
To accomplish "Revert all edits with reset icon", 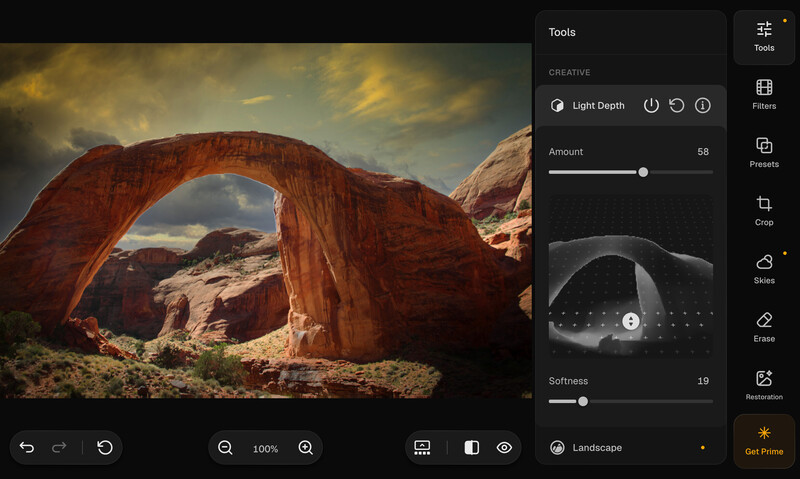I will 105,447.
